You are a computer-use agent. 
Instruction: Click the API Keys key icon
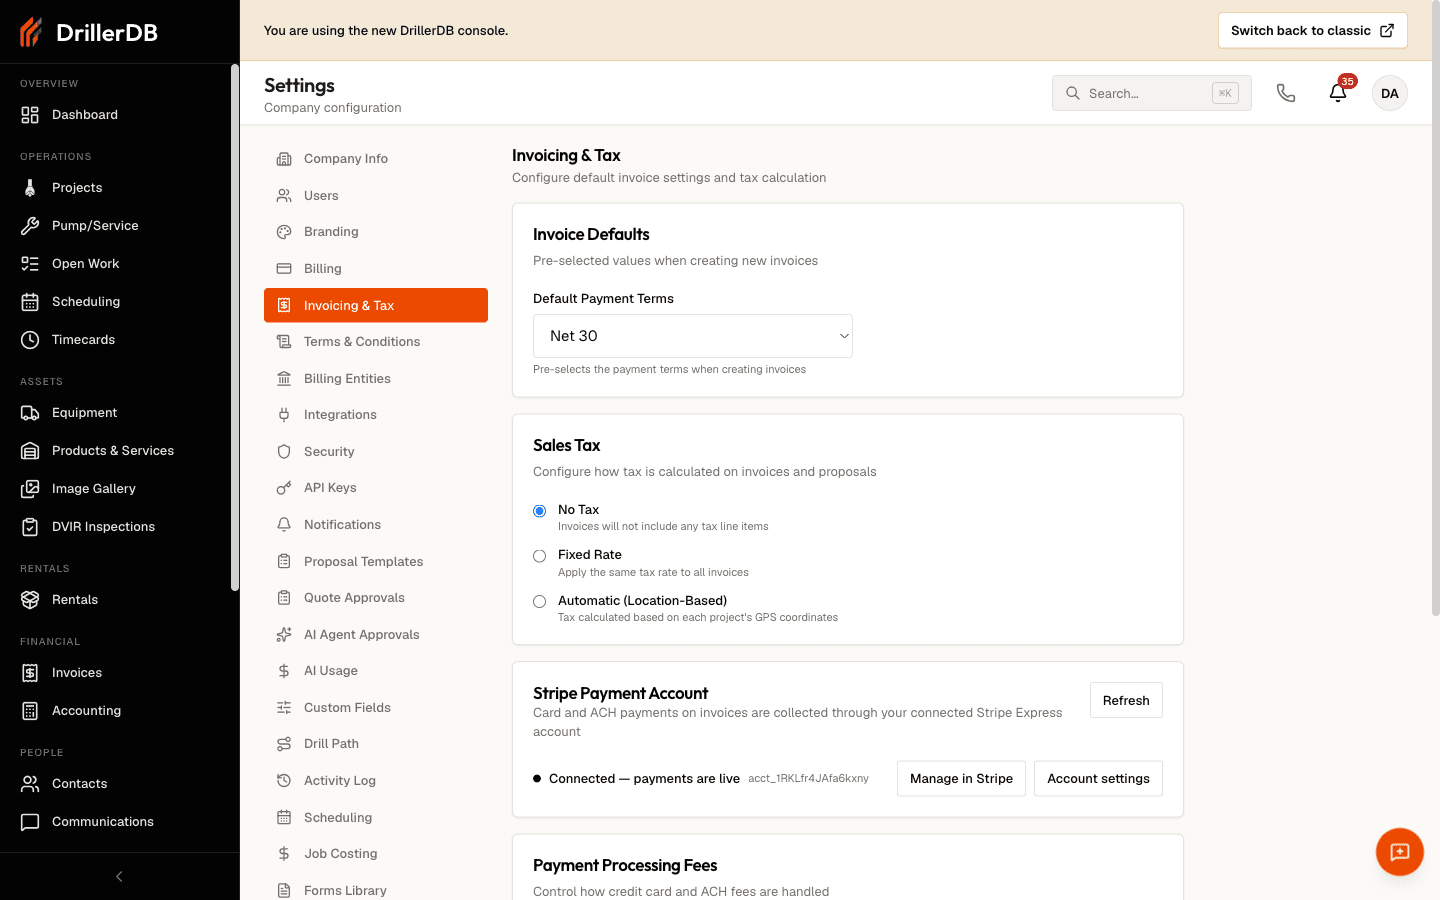[x=284, y=488]
